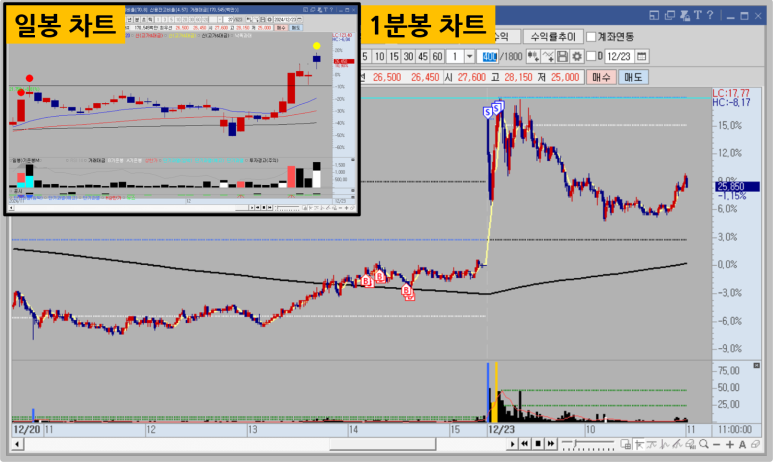Click the 12/20 date label on time axis
773x462 pixels.
(27, 429)
